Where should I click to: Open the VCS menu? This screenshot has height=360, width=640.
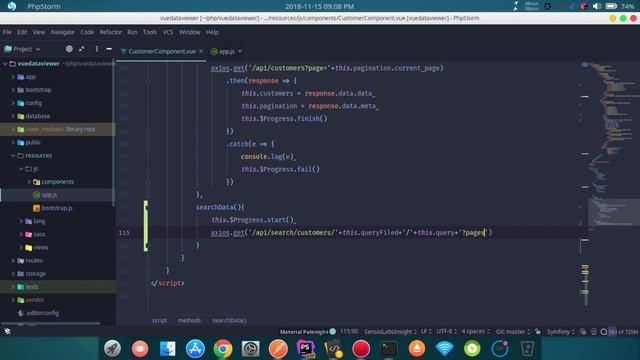click(168, 32)
